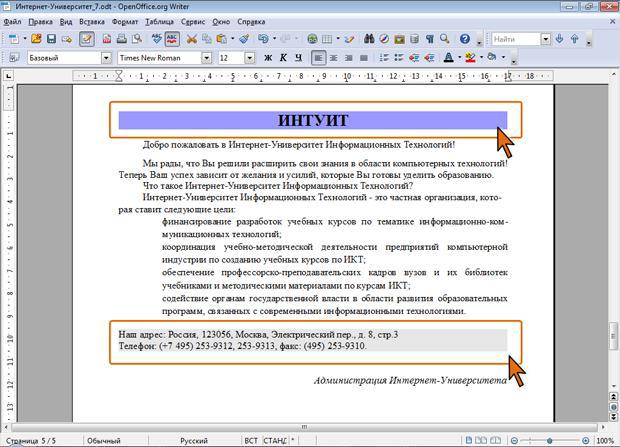
Task: Save the document with the floppy icon
Action: tap(51, 39)
